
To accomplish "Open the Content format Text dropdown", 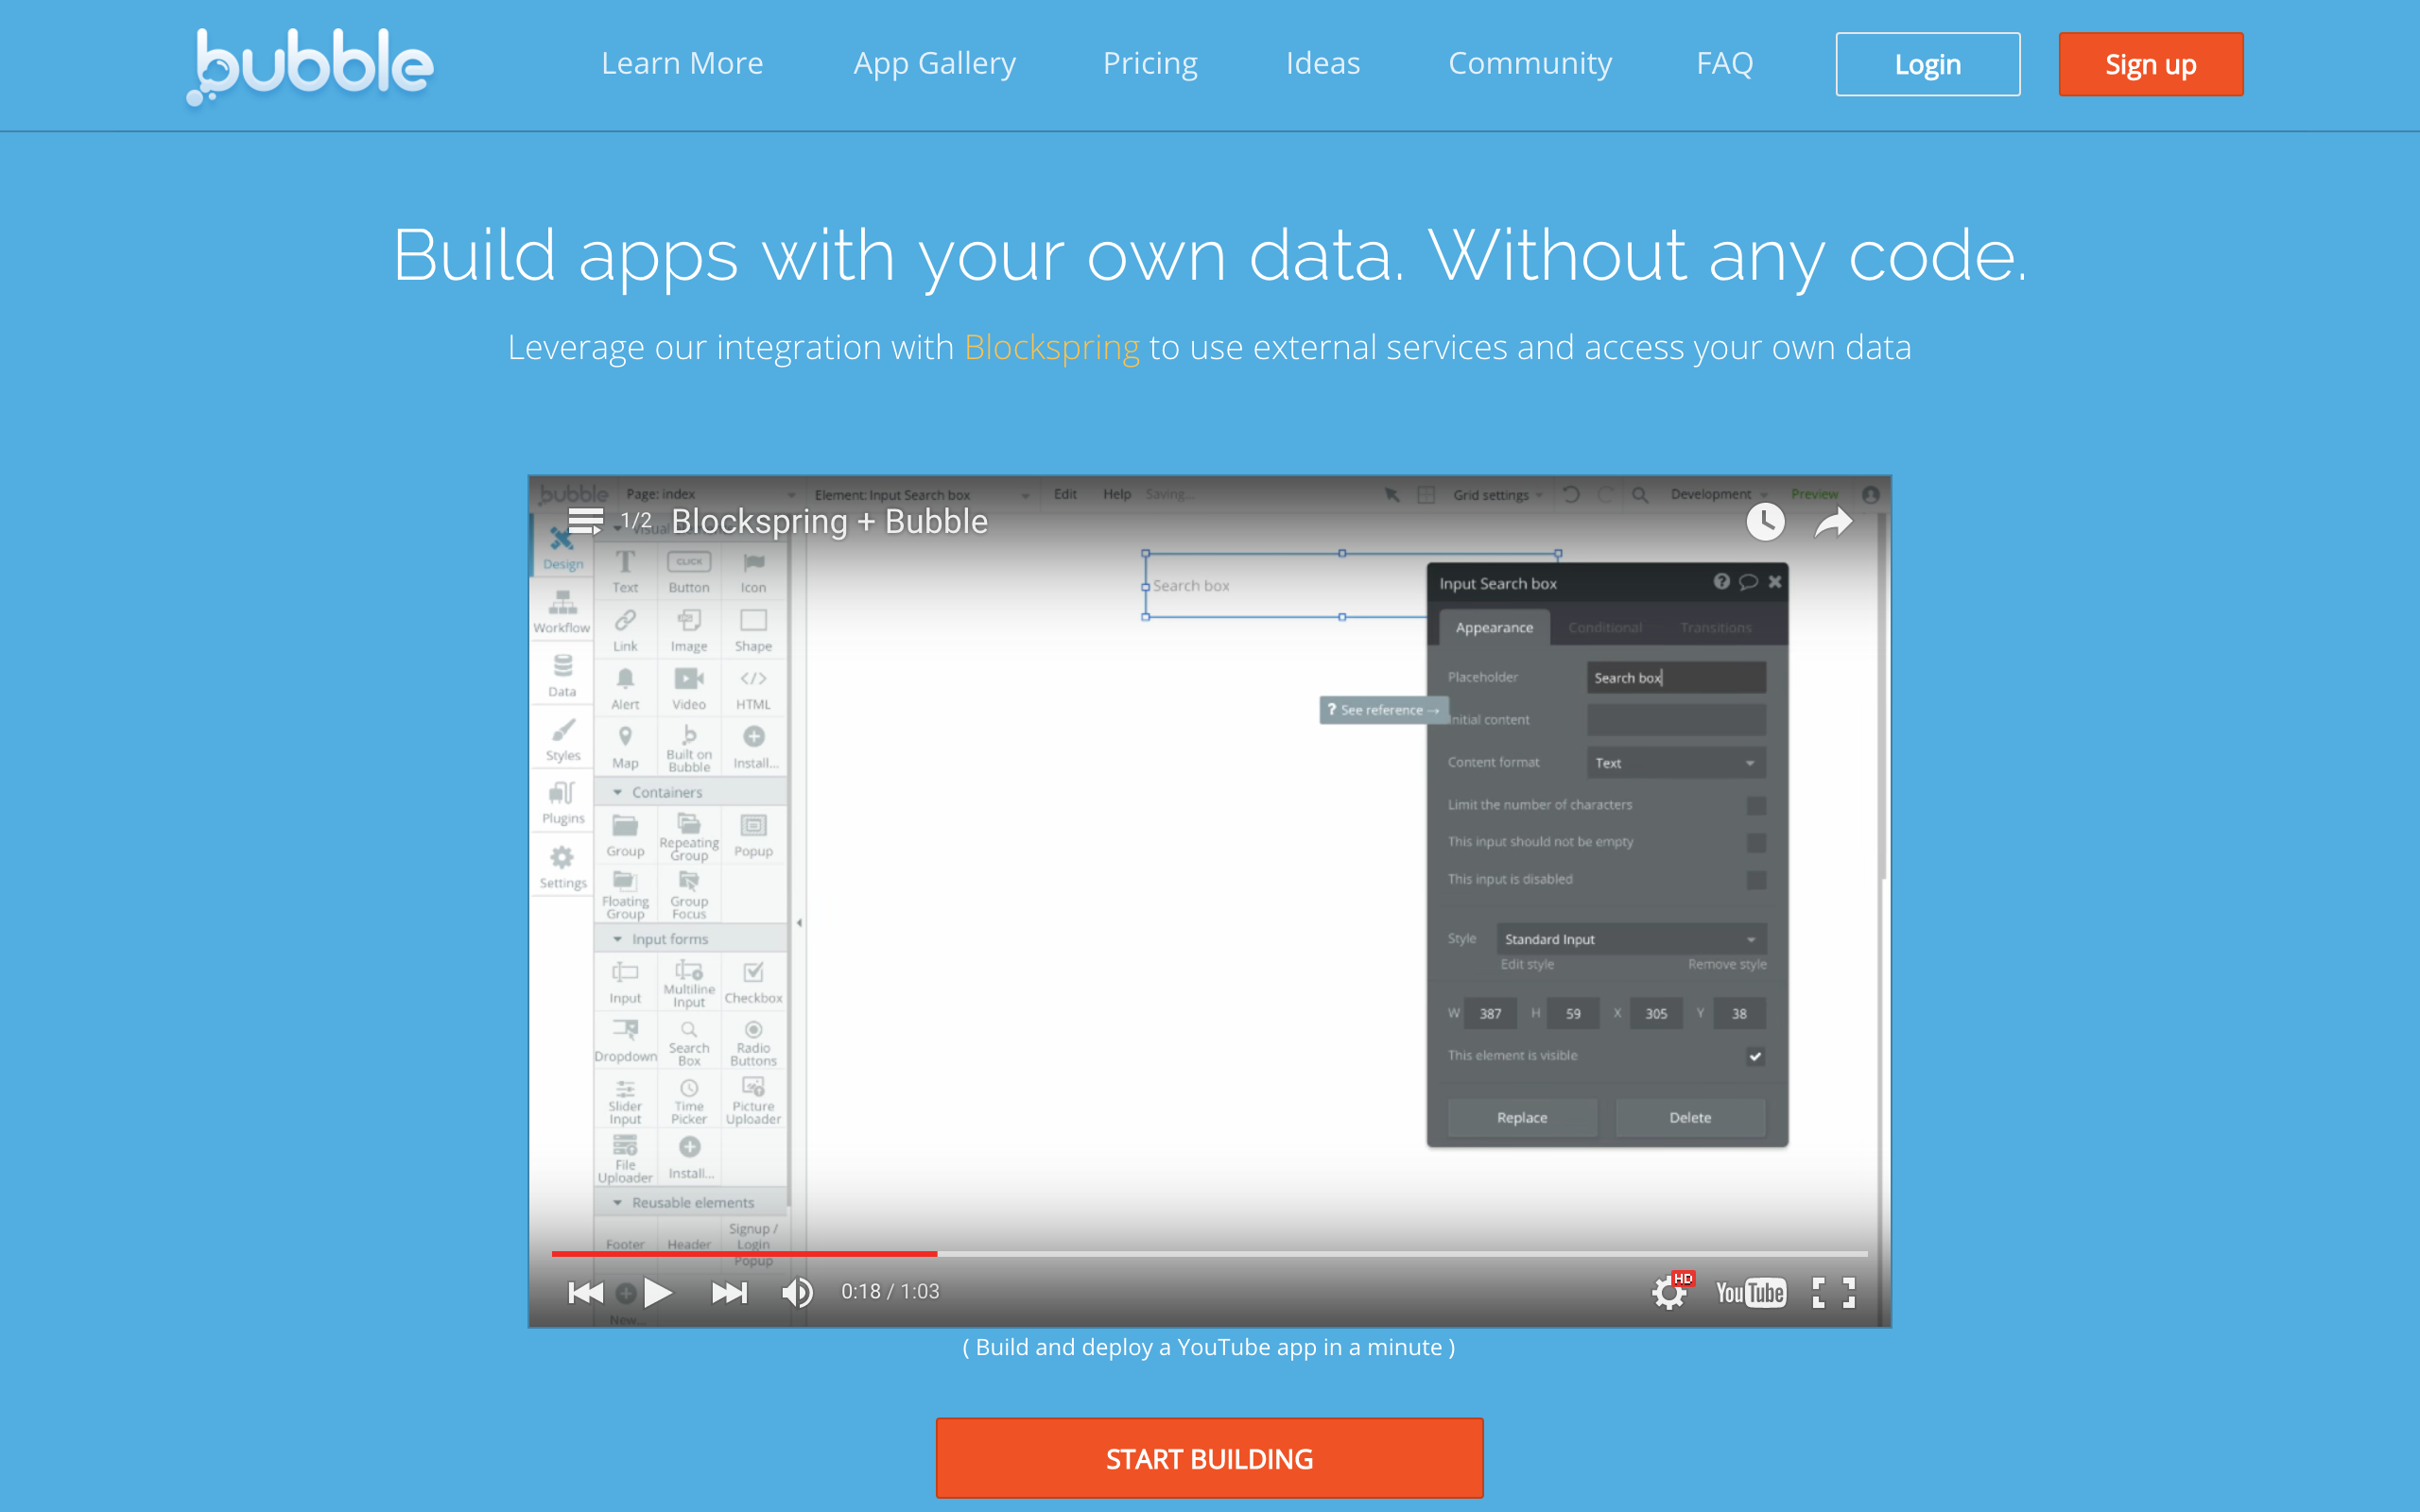I will point(1675,763).
